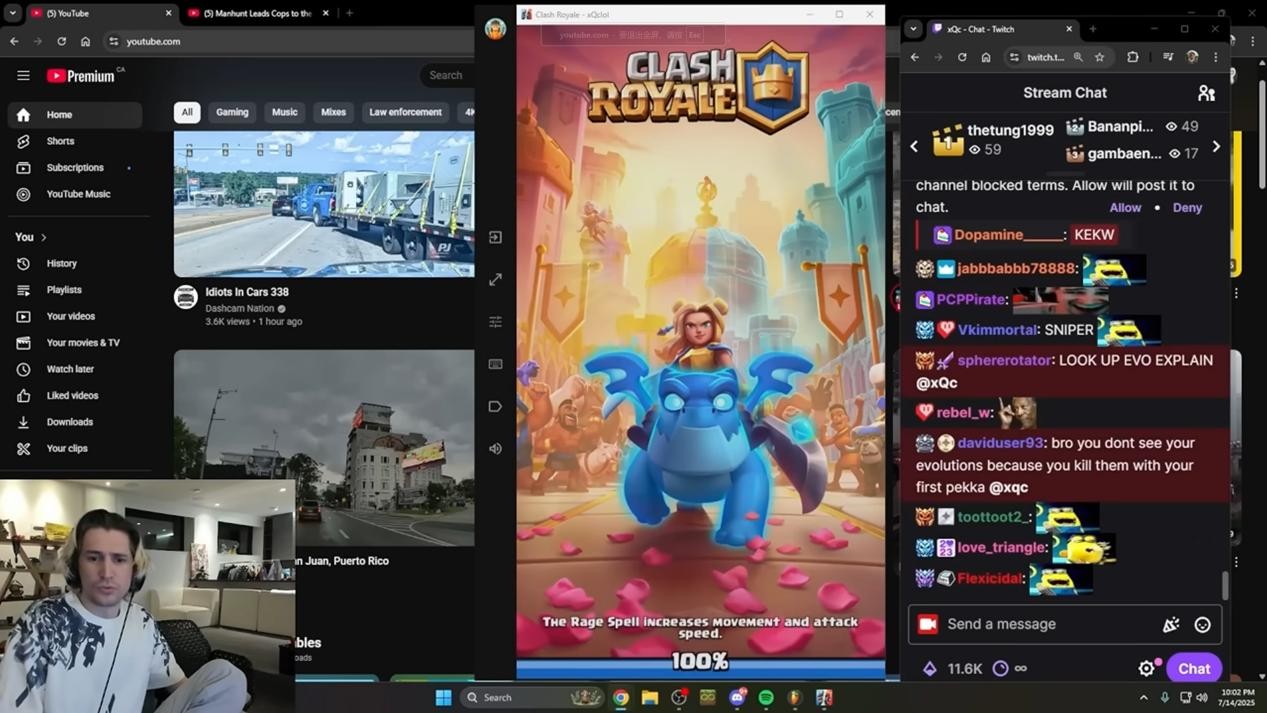Reload the Twitch chat browser page
Screen dimensions: 1267x713
pyautogui.click(x=962, y=58)
